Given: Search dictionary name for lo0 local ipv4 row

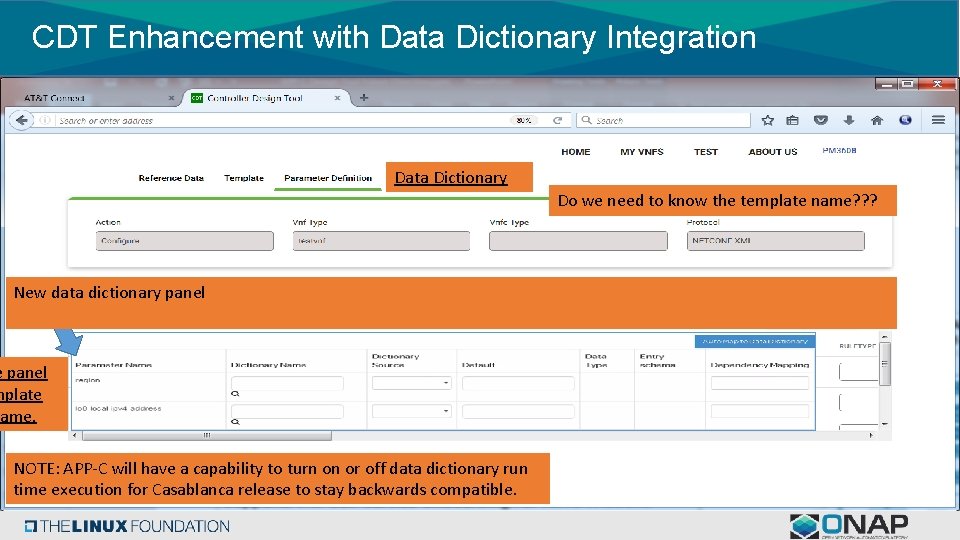Looking at the screenshot, I should point(235,422).
